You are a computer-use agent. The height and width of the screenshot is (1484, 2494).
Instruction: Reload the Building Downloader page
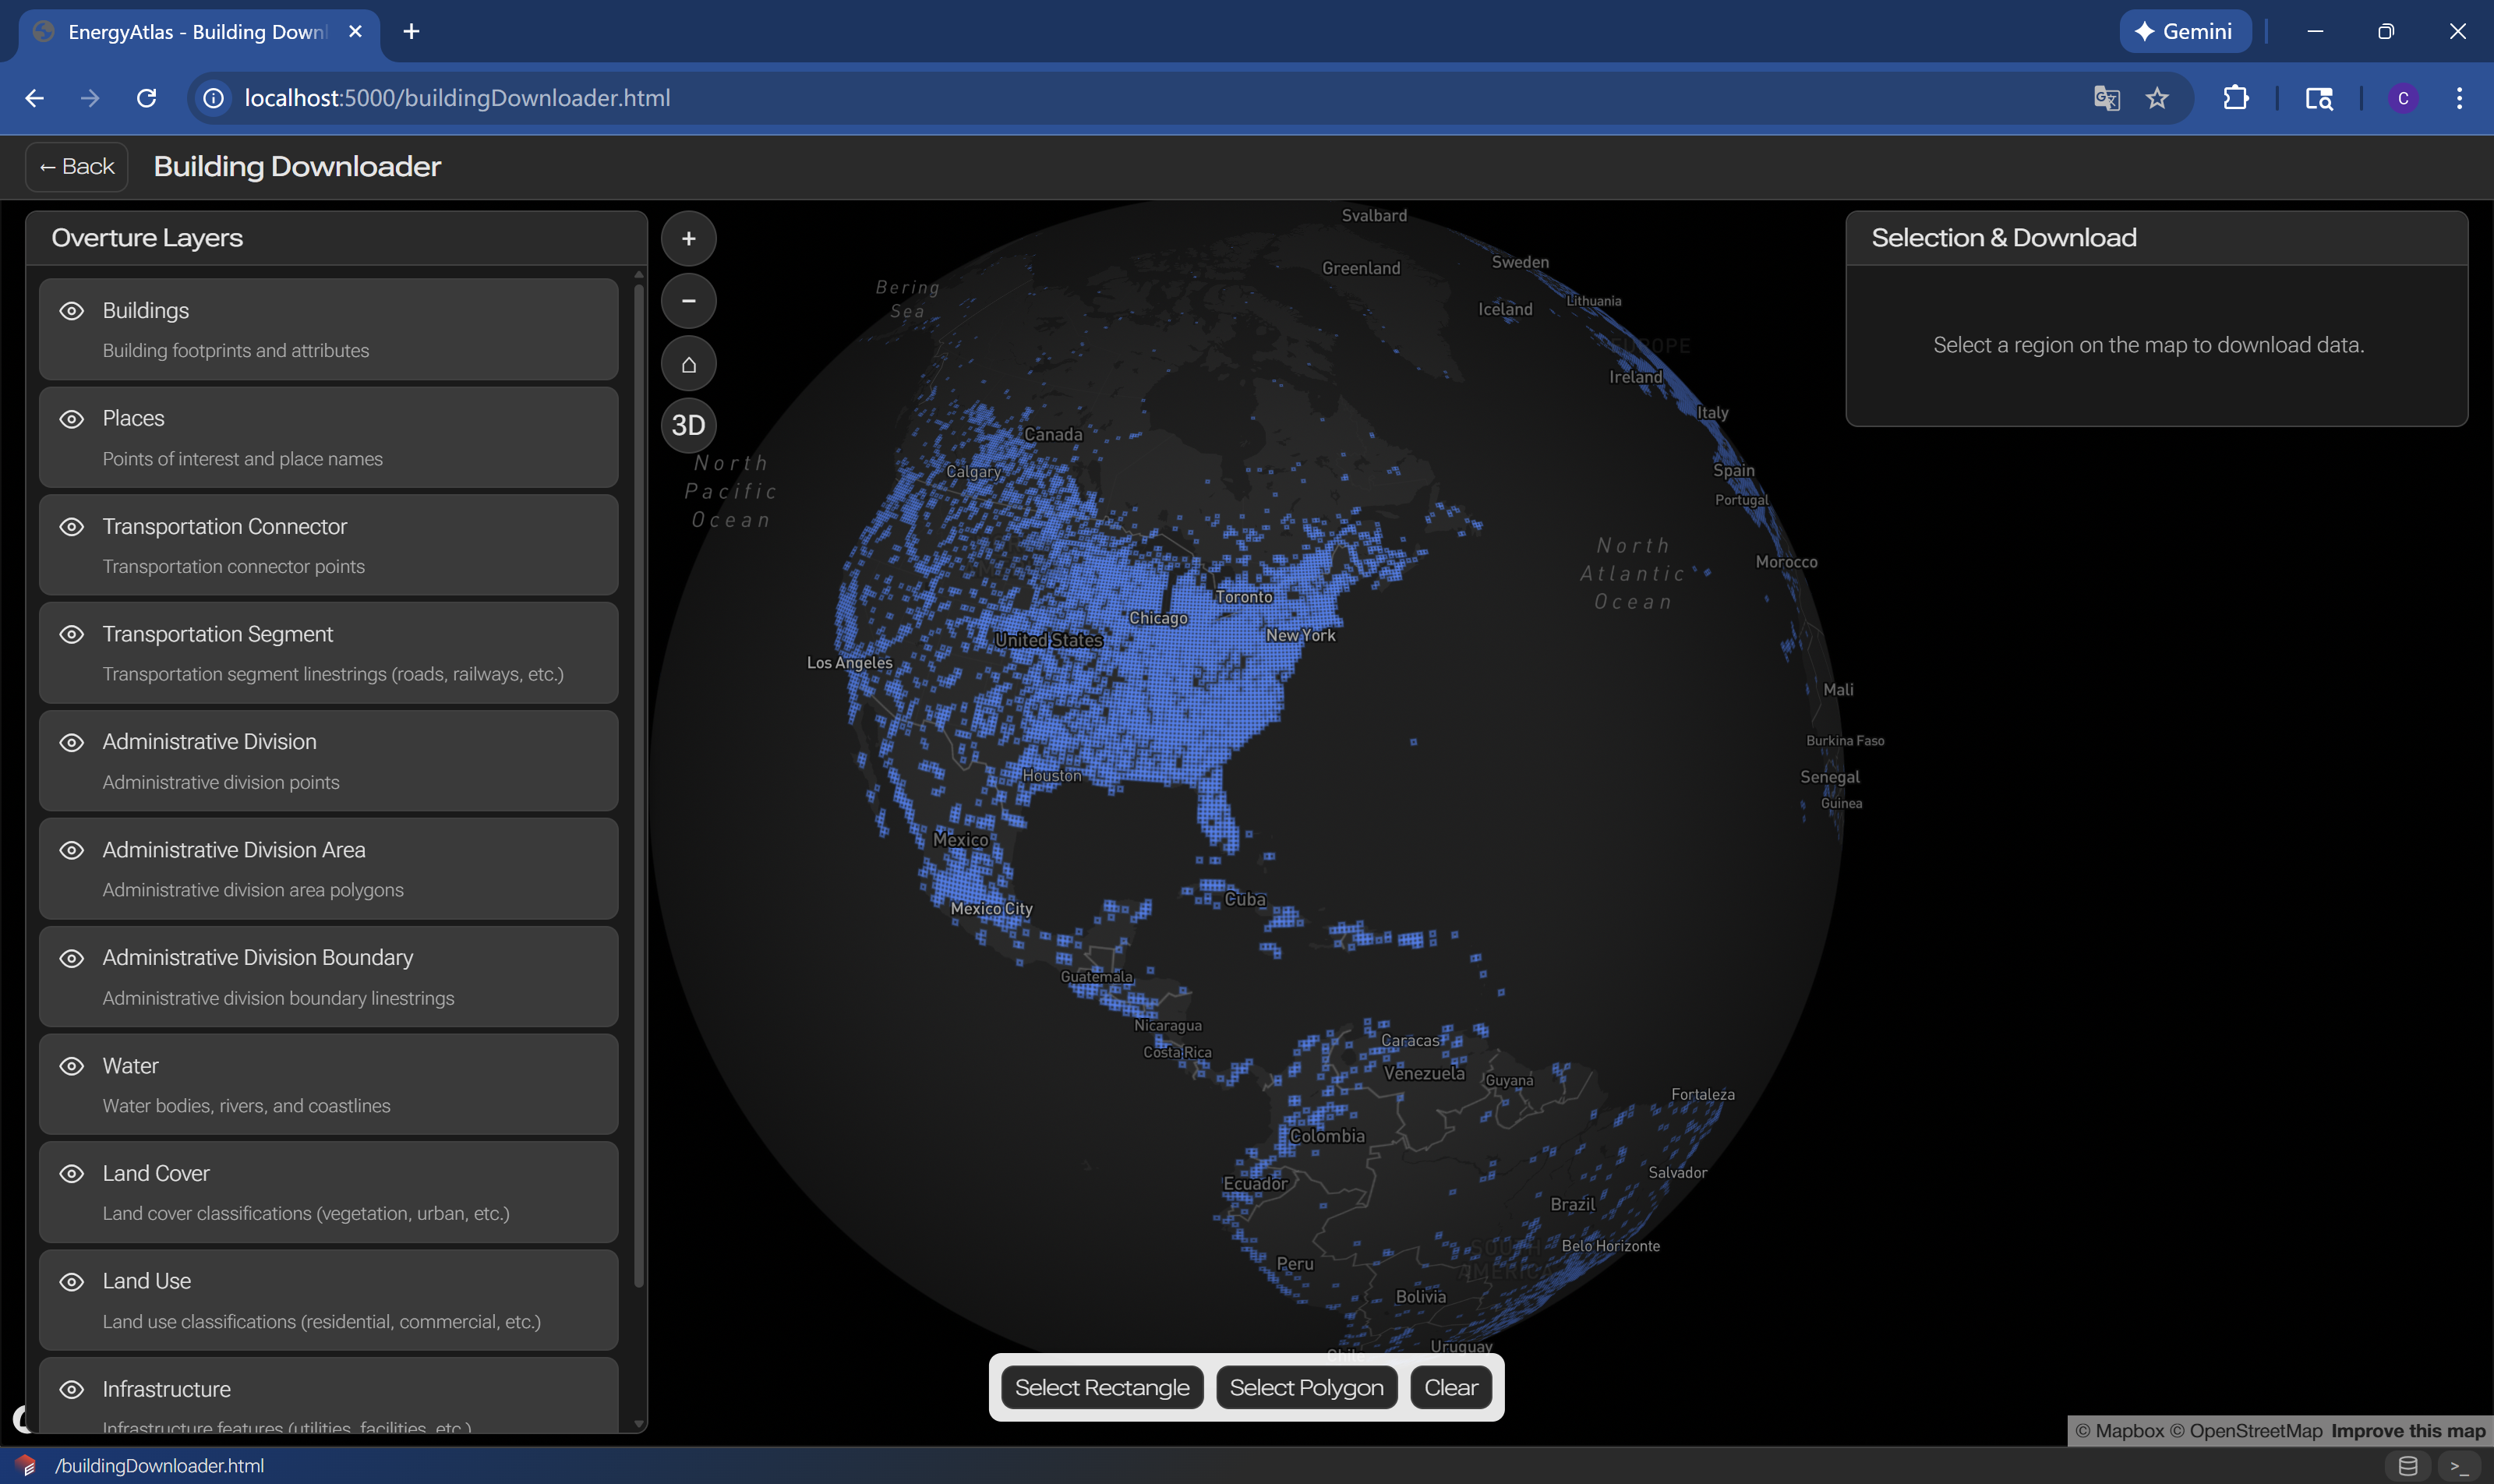click(146, 97)
